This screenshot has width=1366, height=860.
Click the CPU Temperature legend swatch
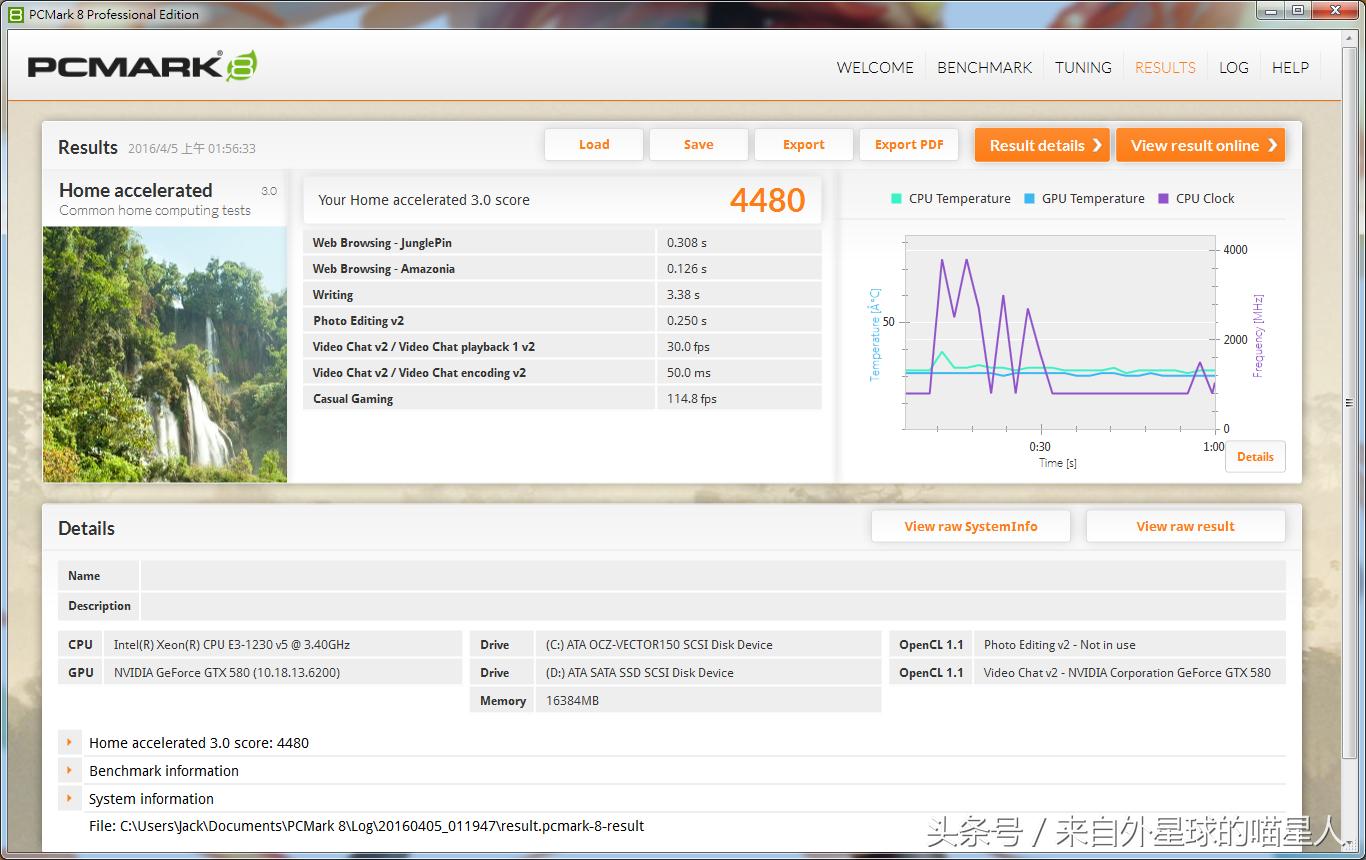tap(896, 199)
